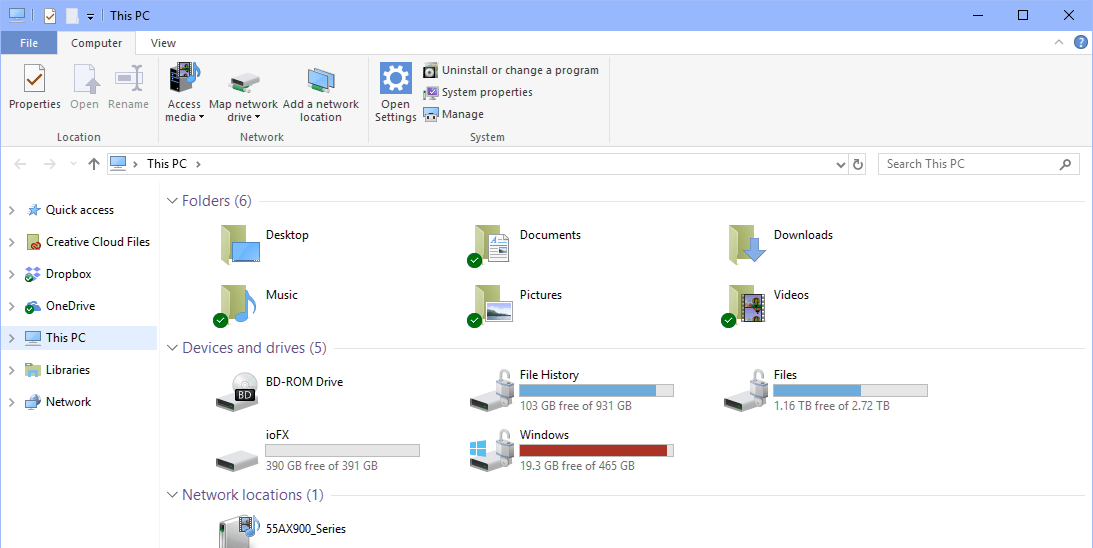
Task: Click Add a network location icon
Action: coord(321,80)
